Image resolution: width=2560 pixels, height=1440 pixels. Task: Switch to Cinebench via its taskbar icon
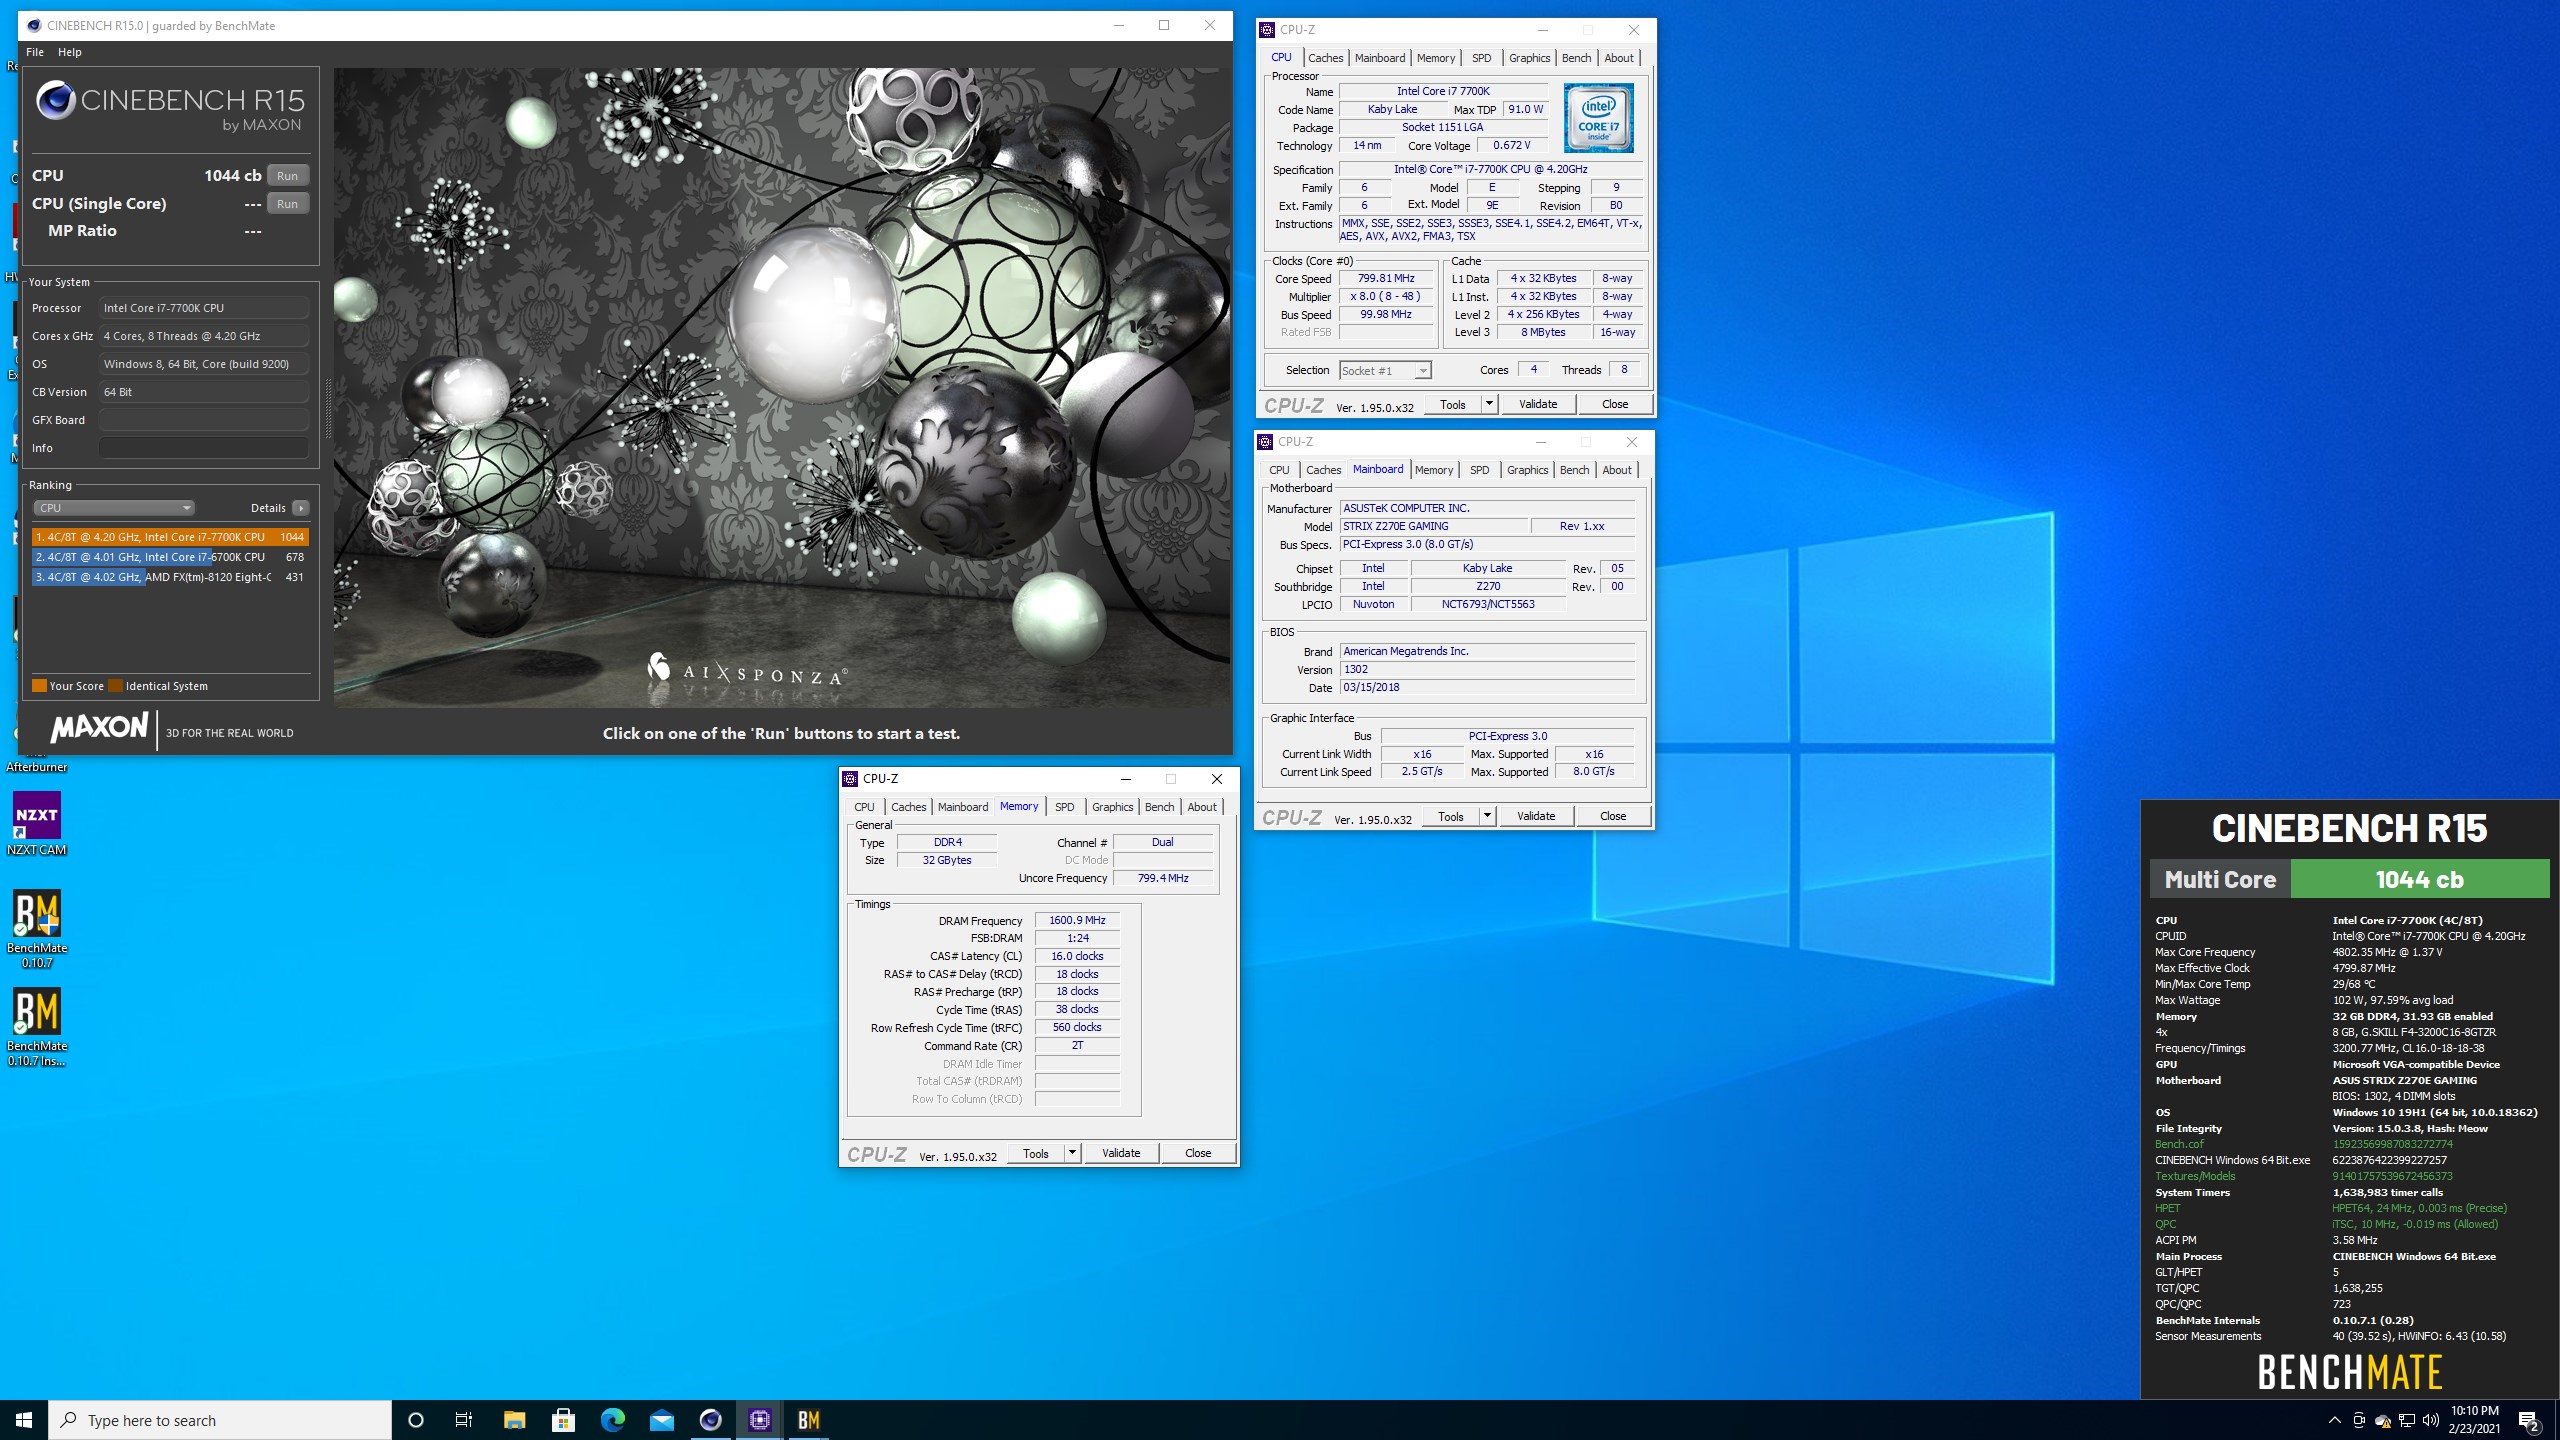(710, 1420)
